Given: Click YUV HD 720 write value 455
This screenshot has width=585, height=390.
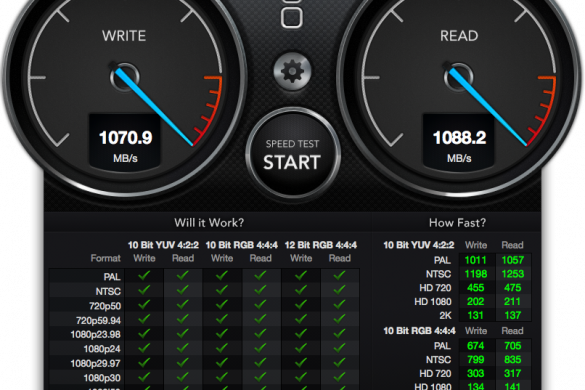Looking at the screenshot, I should (476, 288).
